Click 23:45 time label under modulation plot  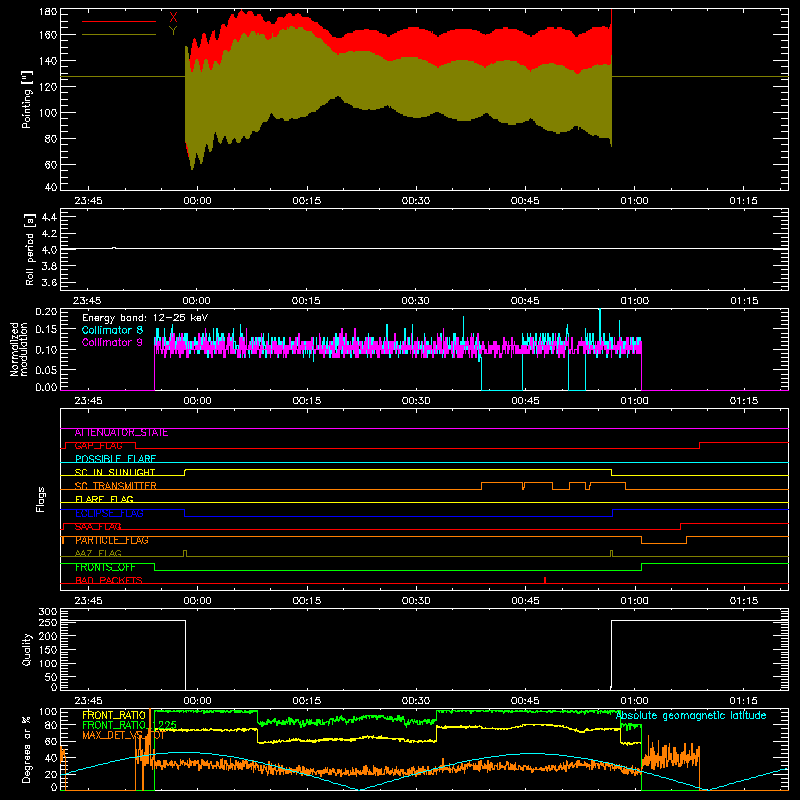pos(88,401)
